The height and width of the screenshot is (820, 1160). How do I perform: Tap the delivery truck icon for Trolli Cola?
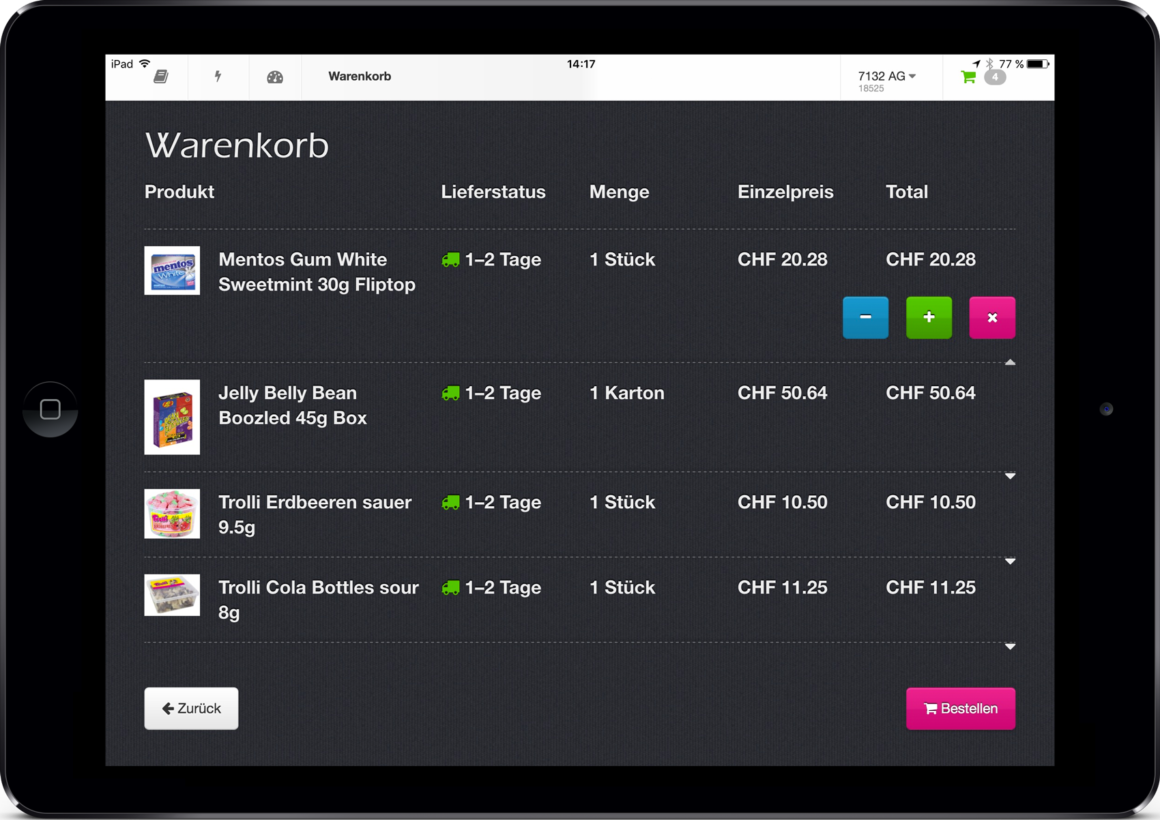coord(450,588)
